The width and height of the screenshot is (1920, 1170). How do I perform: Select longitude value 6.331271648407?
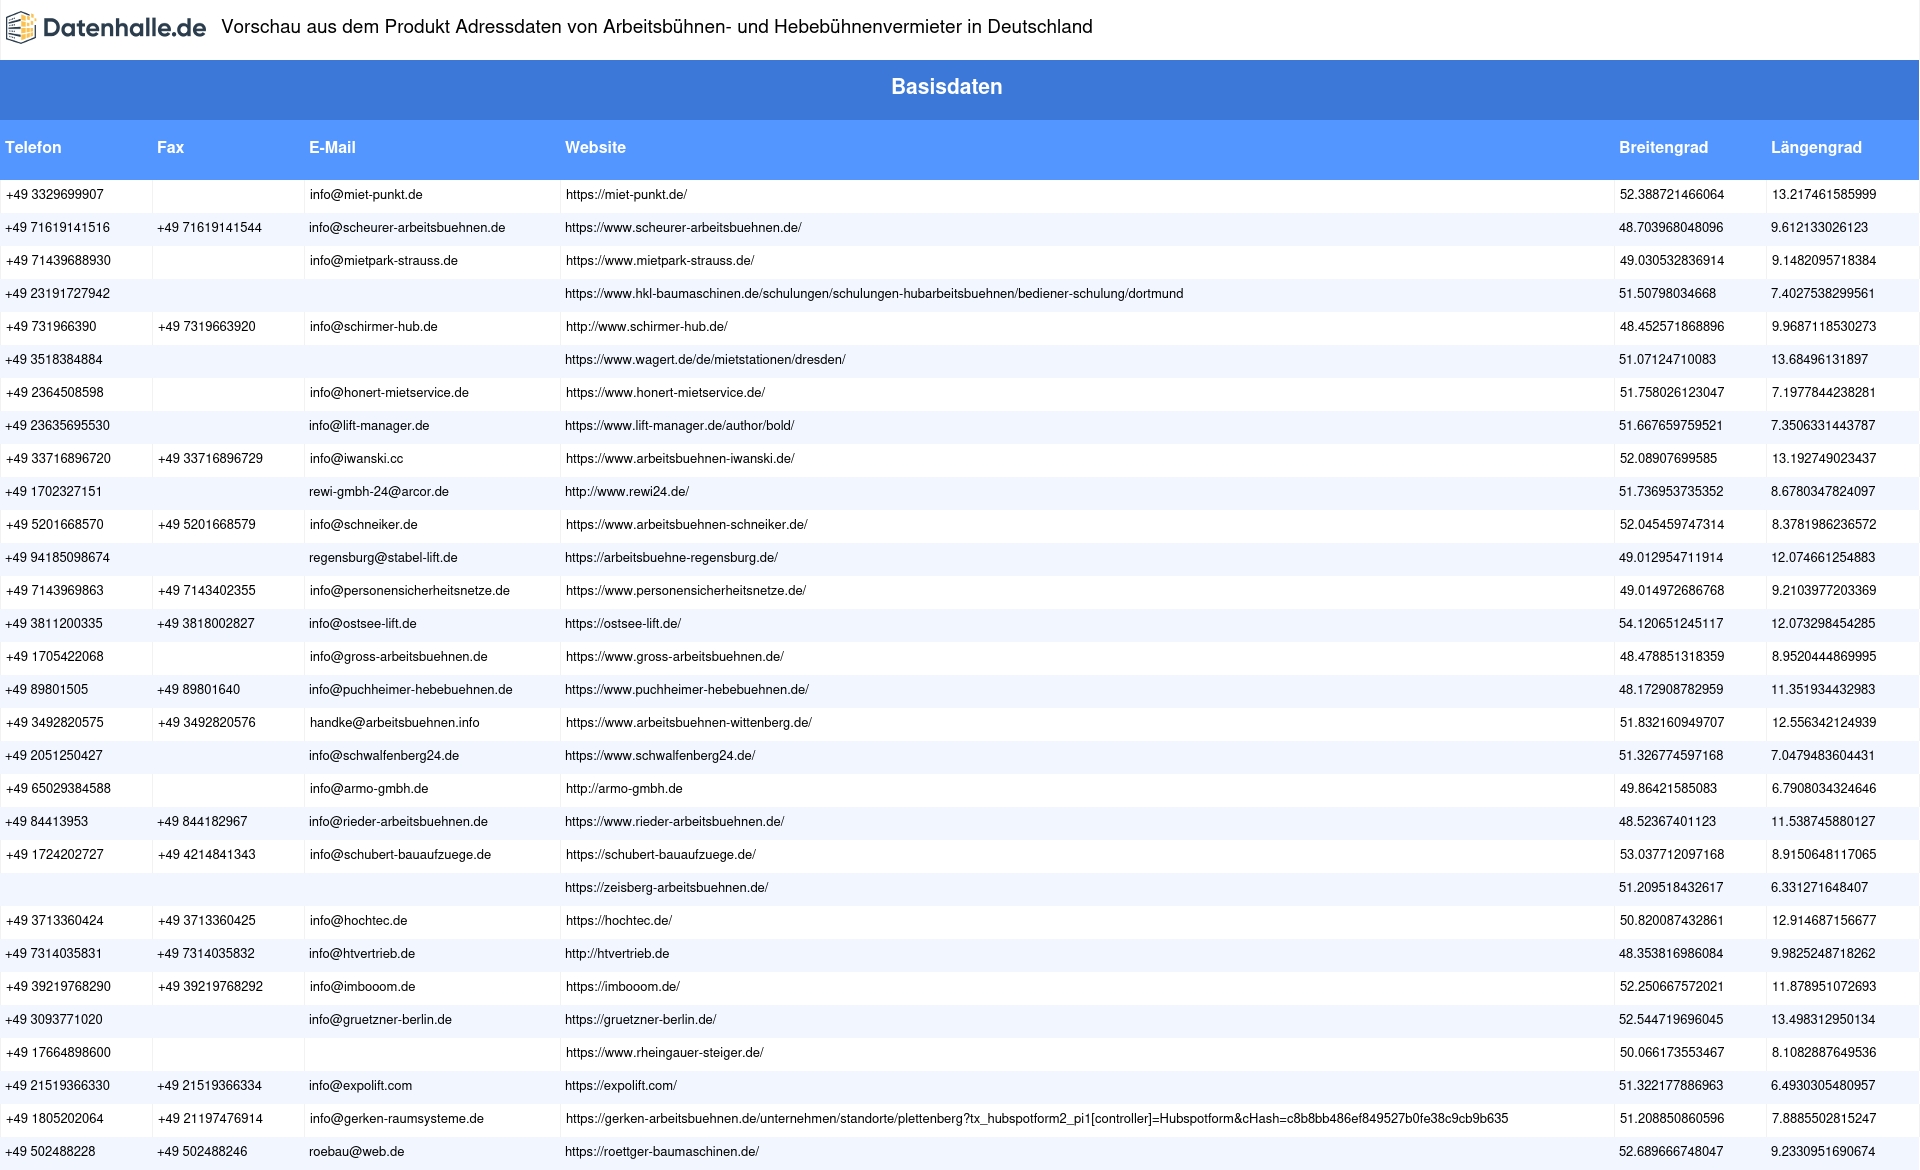[x=1819, y=888]
